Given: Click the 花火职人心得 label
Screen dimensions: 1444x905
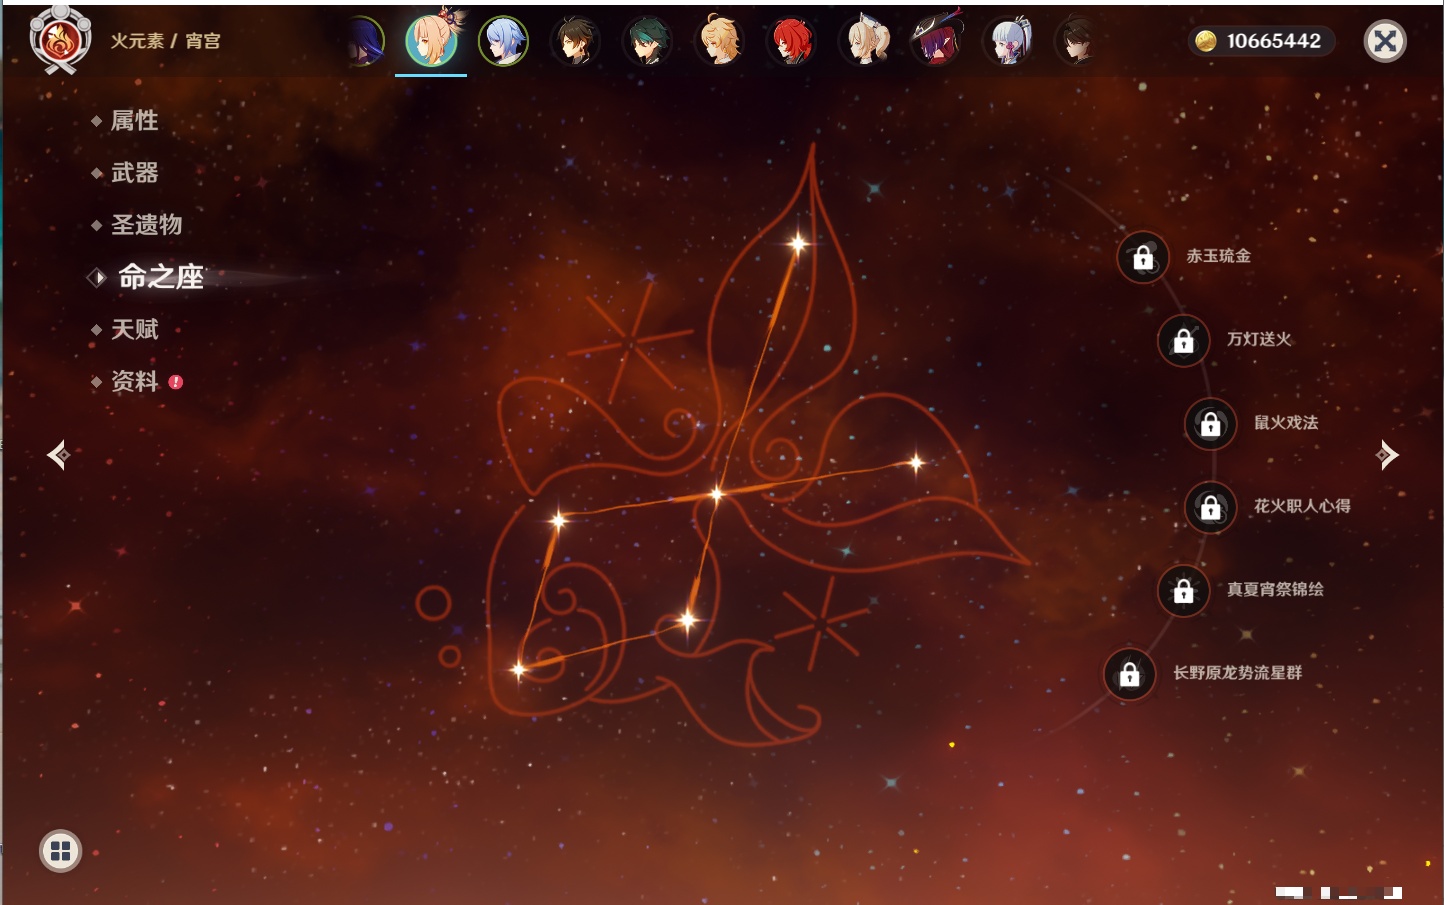Looking at the screenshot, I should tap(1302, 506).
